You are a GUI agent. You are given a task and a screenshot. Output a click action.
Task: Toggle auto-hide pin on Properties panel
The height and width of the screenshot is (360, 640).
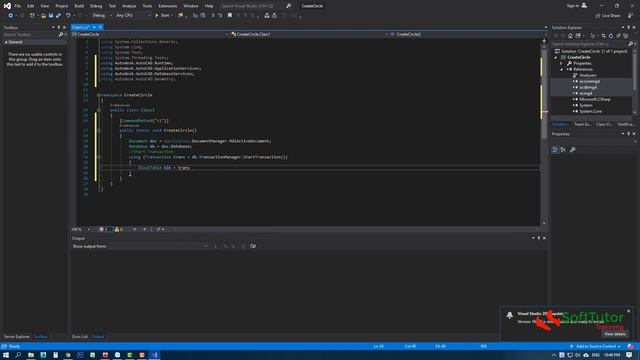628,134
